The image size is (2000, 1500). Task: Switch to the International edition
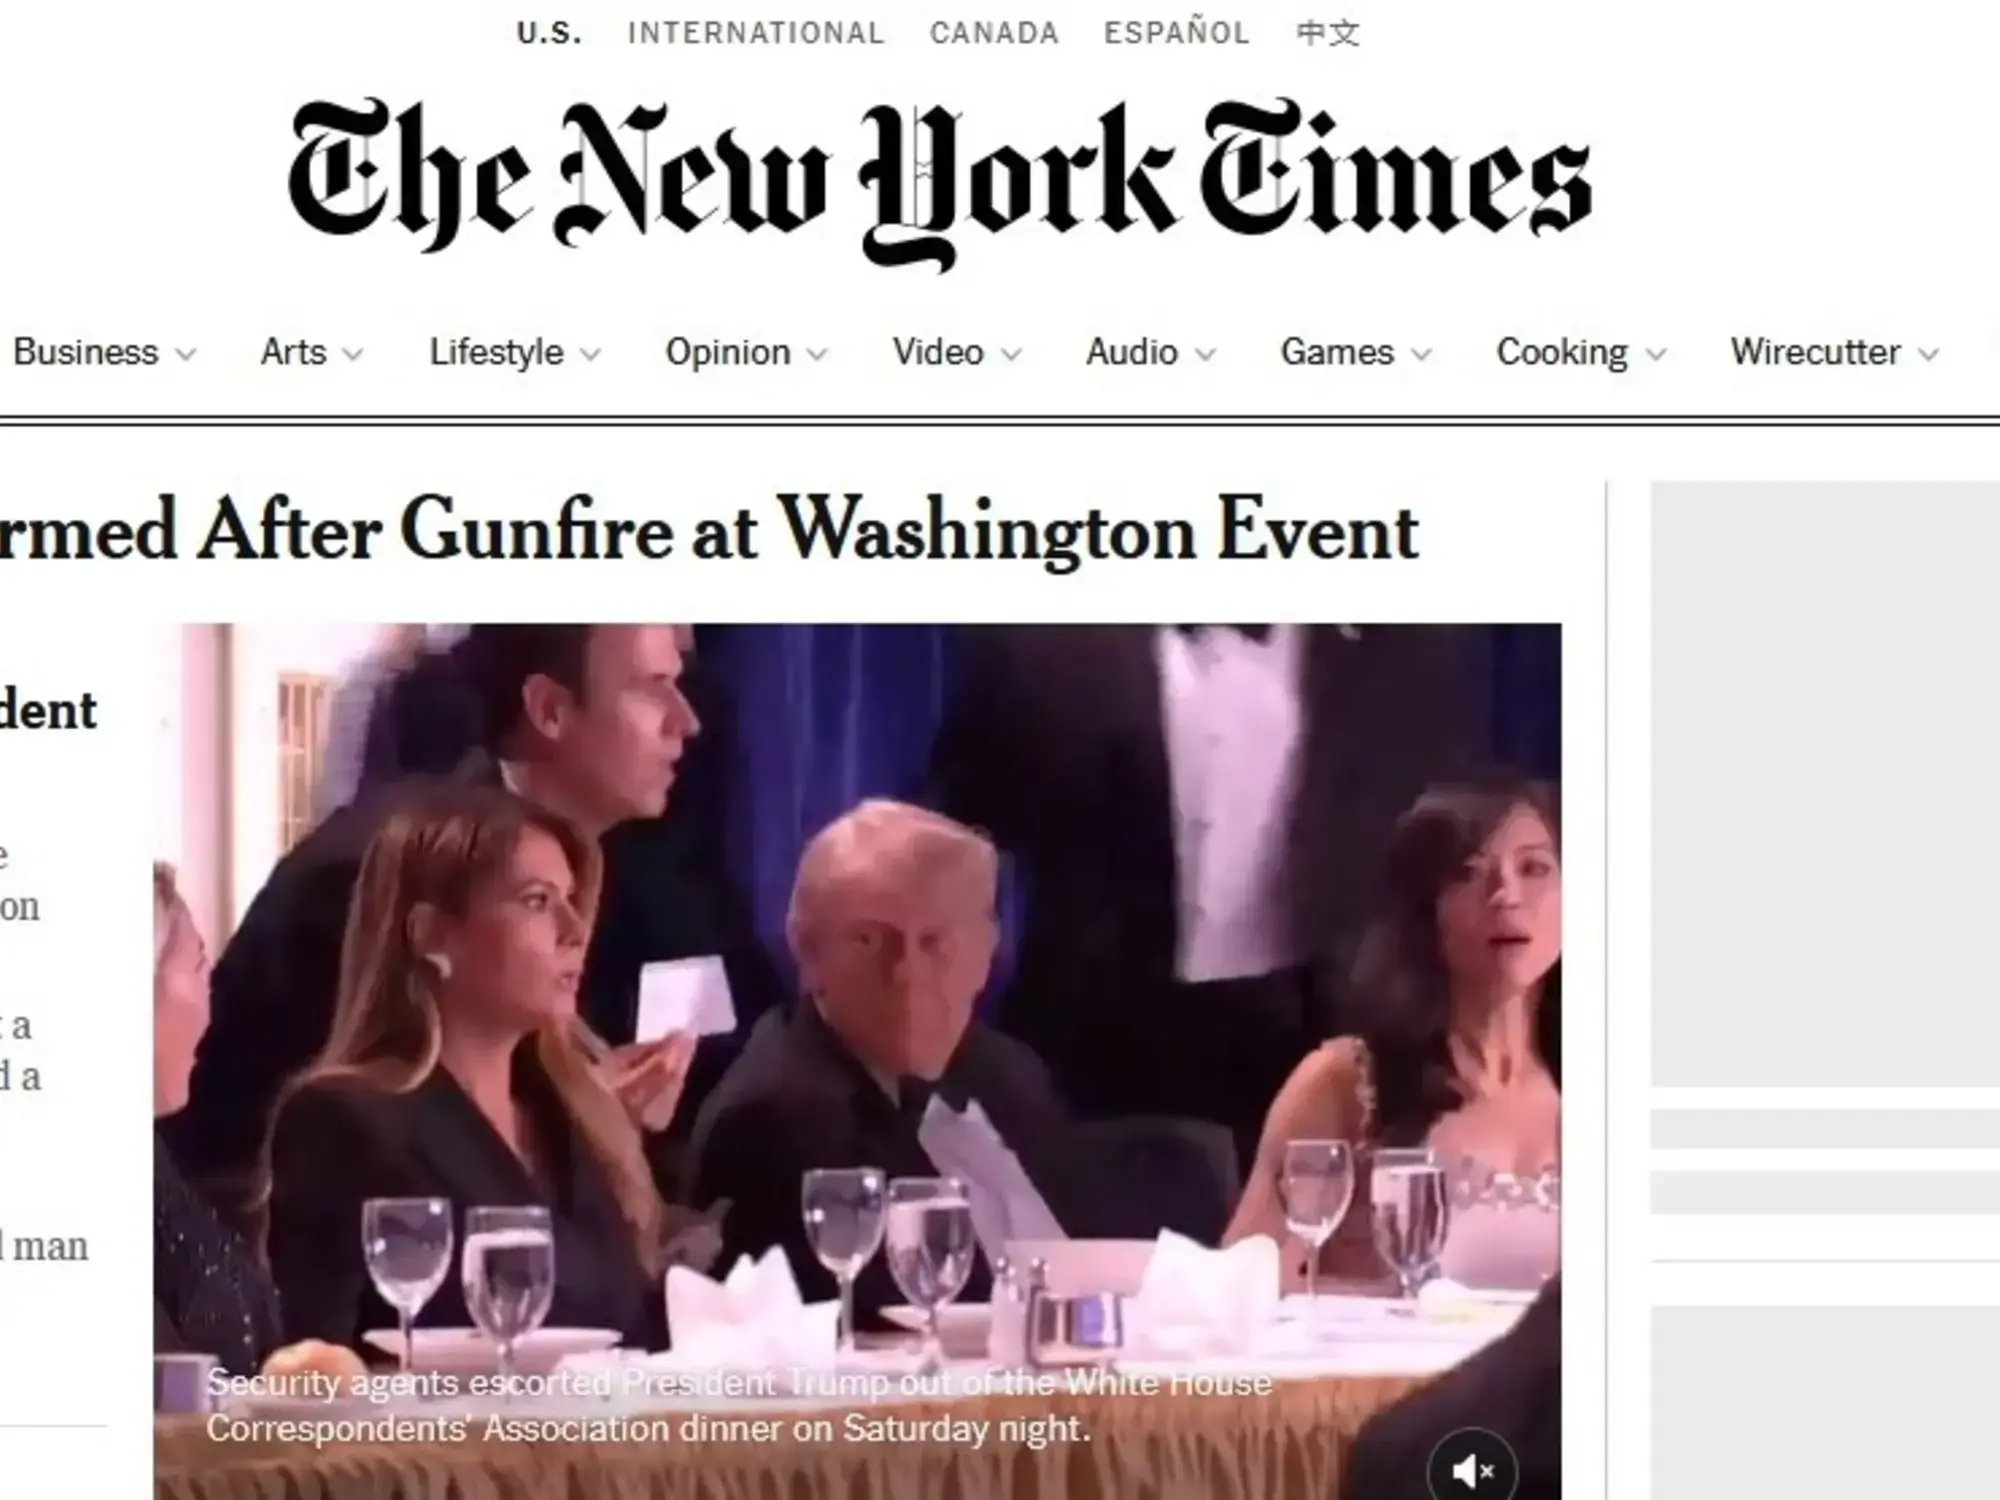pos(756,33)
